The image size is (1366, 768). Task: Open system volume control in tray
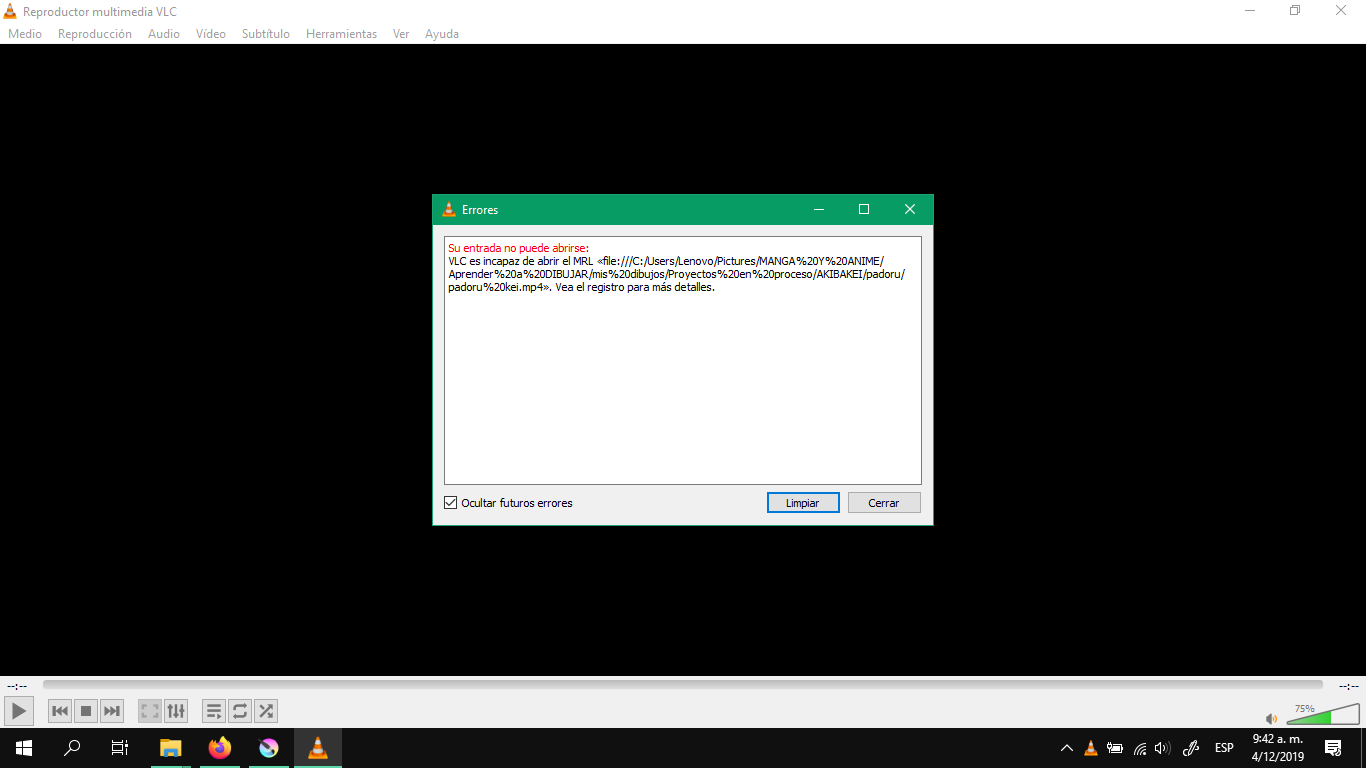tap(1162, 748)
